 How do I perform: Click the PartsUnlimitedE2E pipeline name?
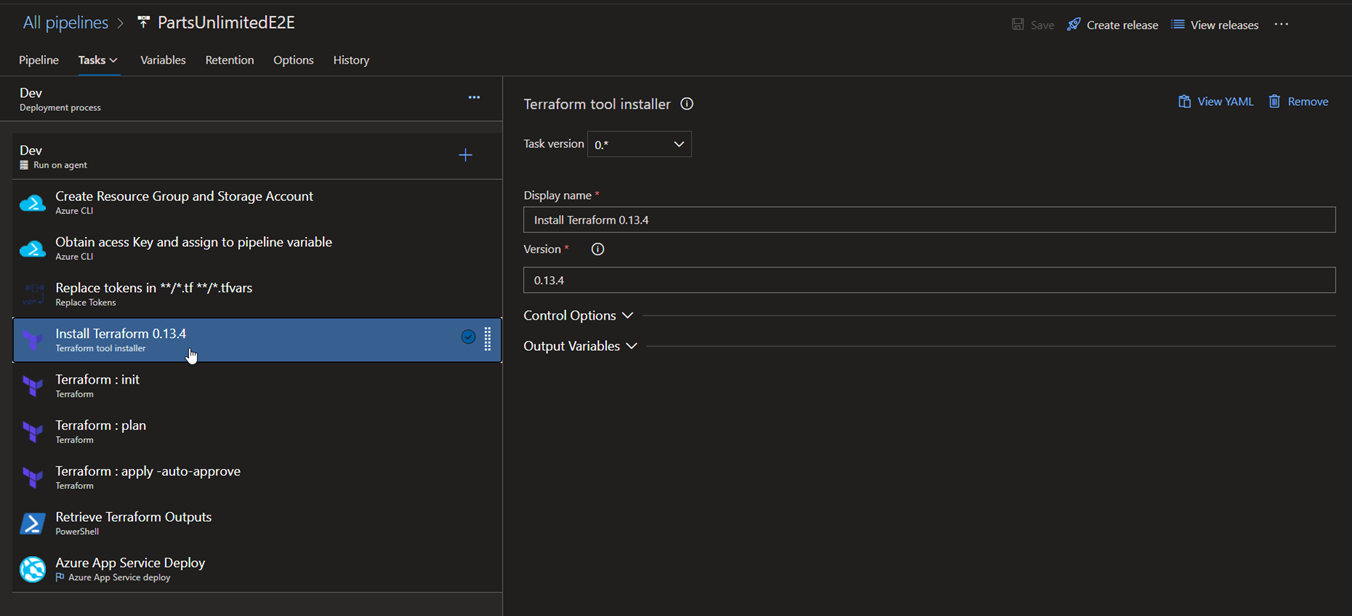pos(226,23)
